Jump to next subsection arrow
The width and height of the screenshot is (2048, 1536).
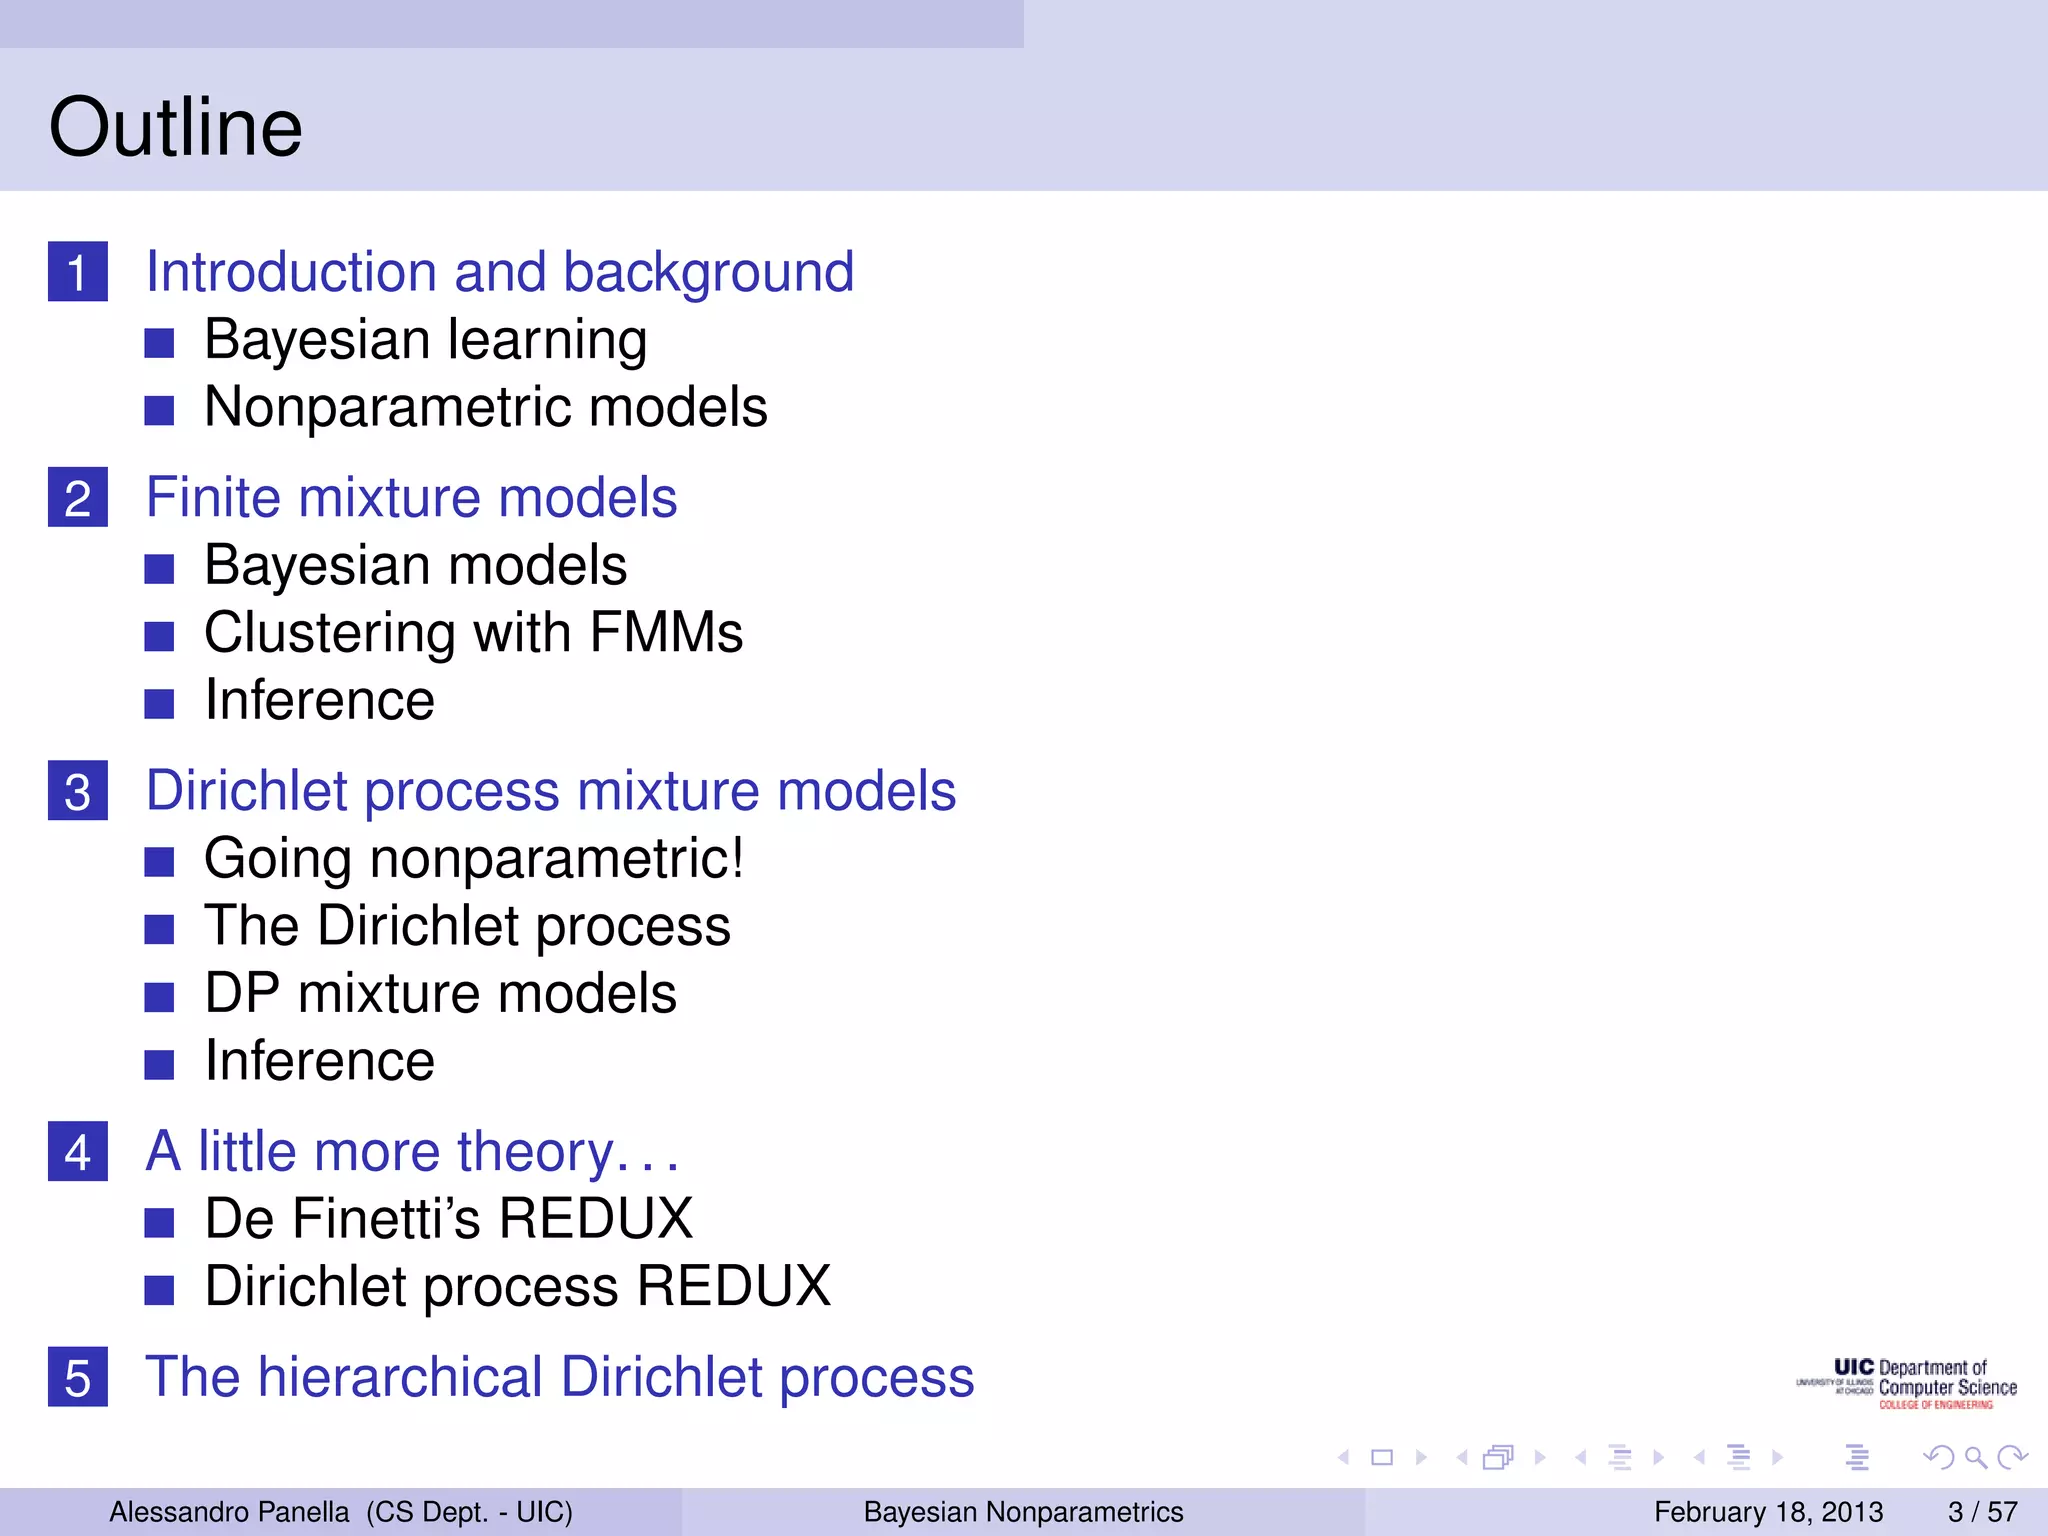tap(1659, 1457)
